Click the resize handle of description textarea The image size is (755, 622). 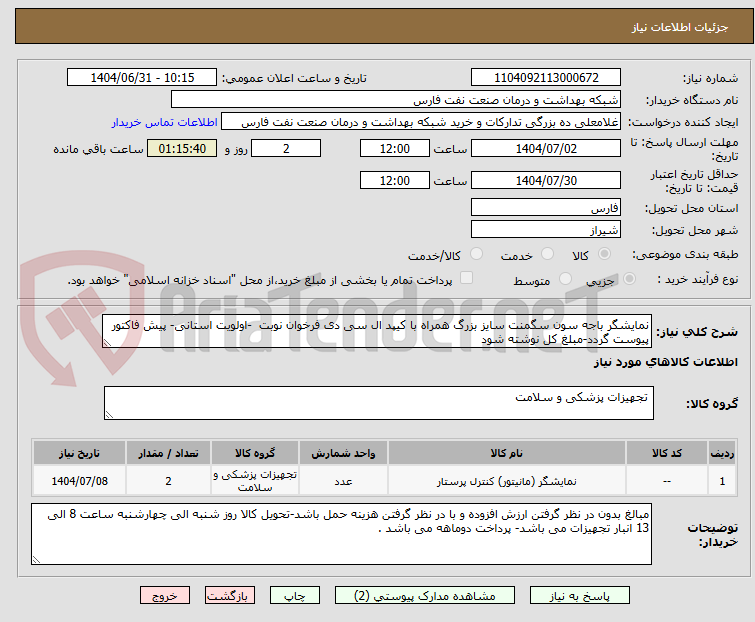click(107, 343)
